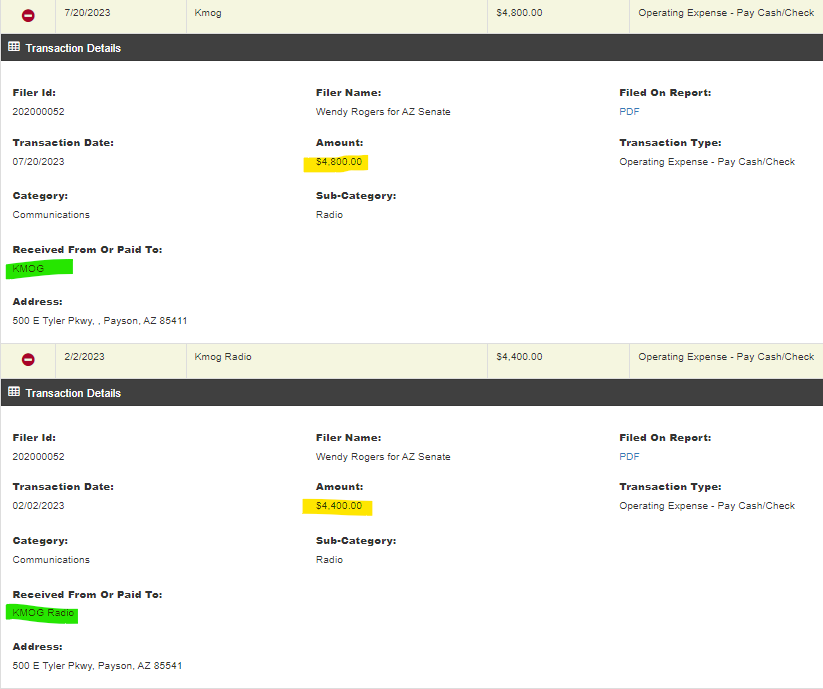The width and height of the screenshot is (823, 689).
Task: Click the $4,800.00 cell in the top summary row
Action: click(558, 16)
